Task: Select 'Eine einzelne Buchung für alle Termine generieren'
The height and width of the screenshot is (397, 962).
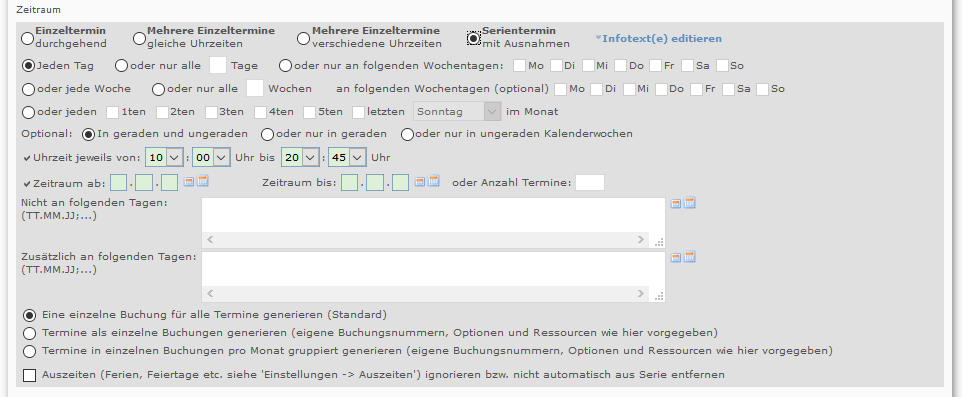Action: [x=29, y=315]
